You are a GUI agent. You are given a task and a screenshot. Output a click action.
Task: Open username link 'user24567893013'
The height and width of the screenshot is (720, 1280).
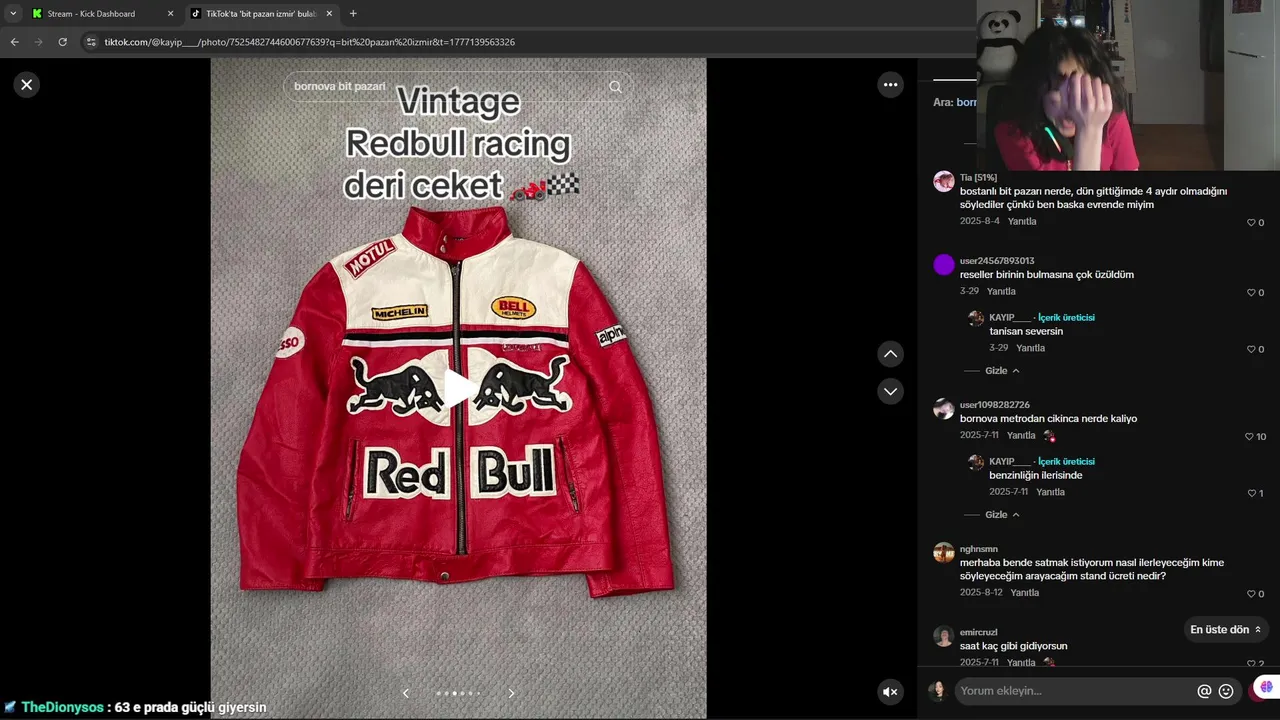point(997,261)
